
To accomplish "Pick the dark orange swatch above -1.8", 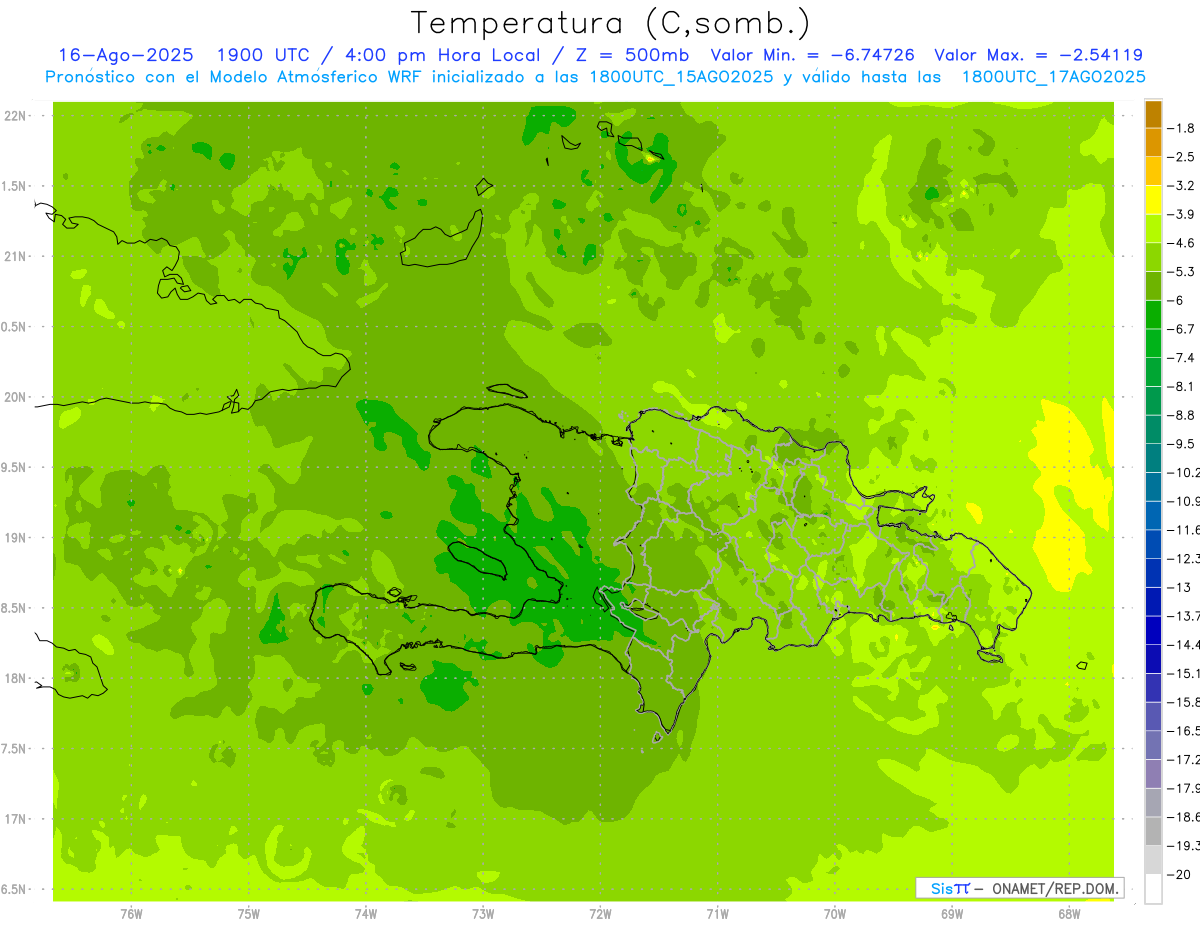I will tap(1153, 114).
